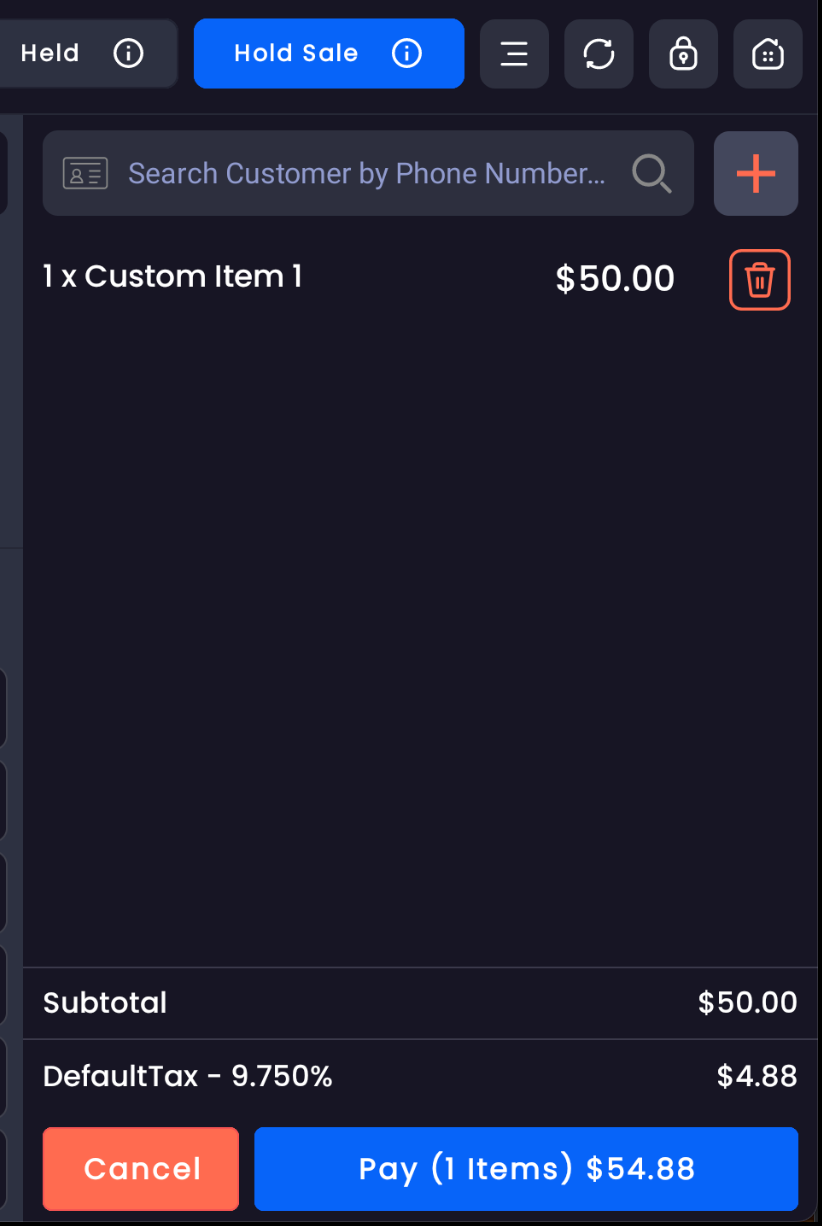
Task: Click the info icon on Held button
Action: pos(128,53)
